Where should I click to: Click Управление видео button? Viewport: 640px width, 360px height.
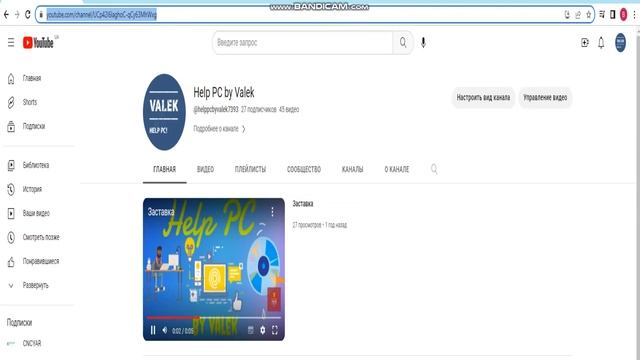(x=545, y=98)
